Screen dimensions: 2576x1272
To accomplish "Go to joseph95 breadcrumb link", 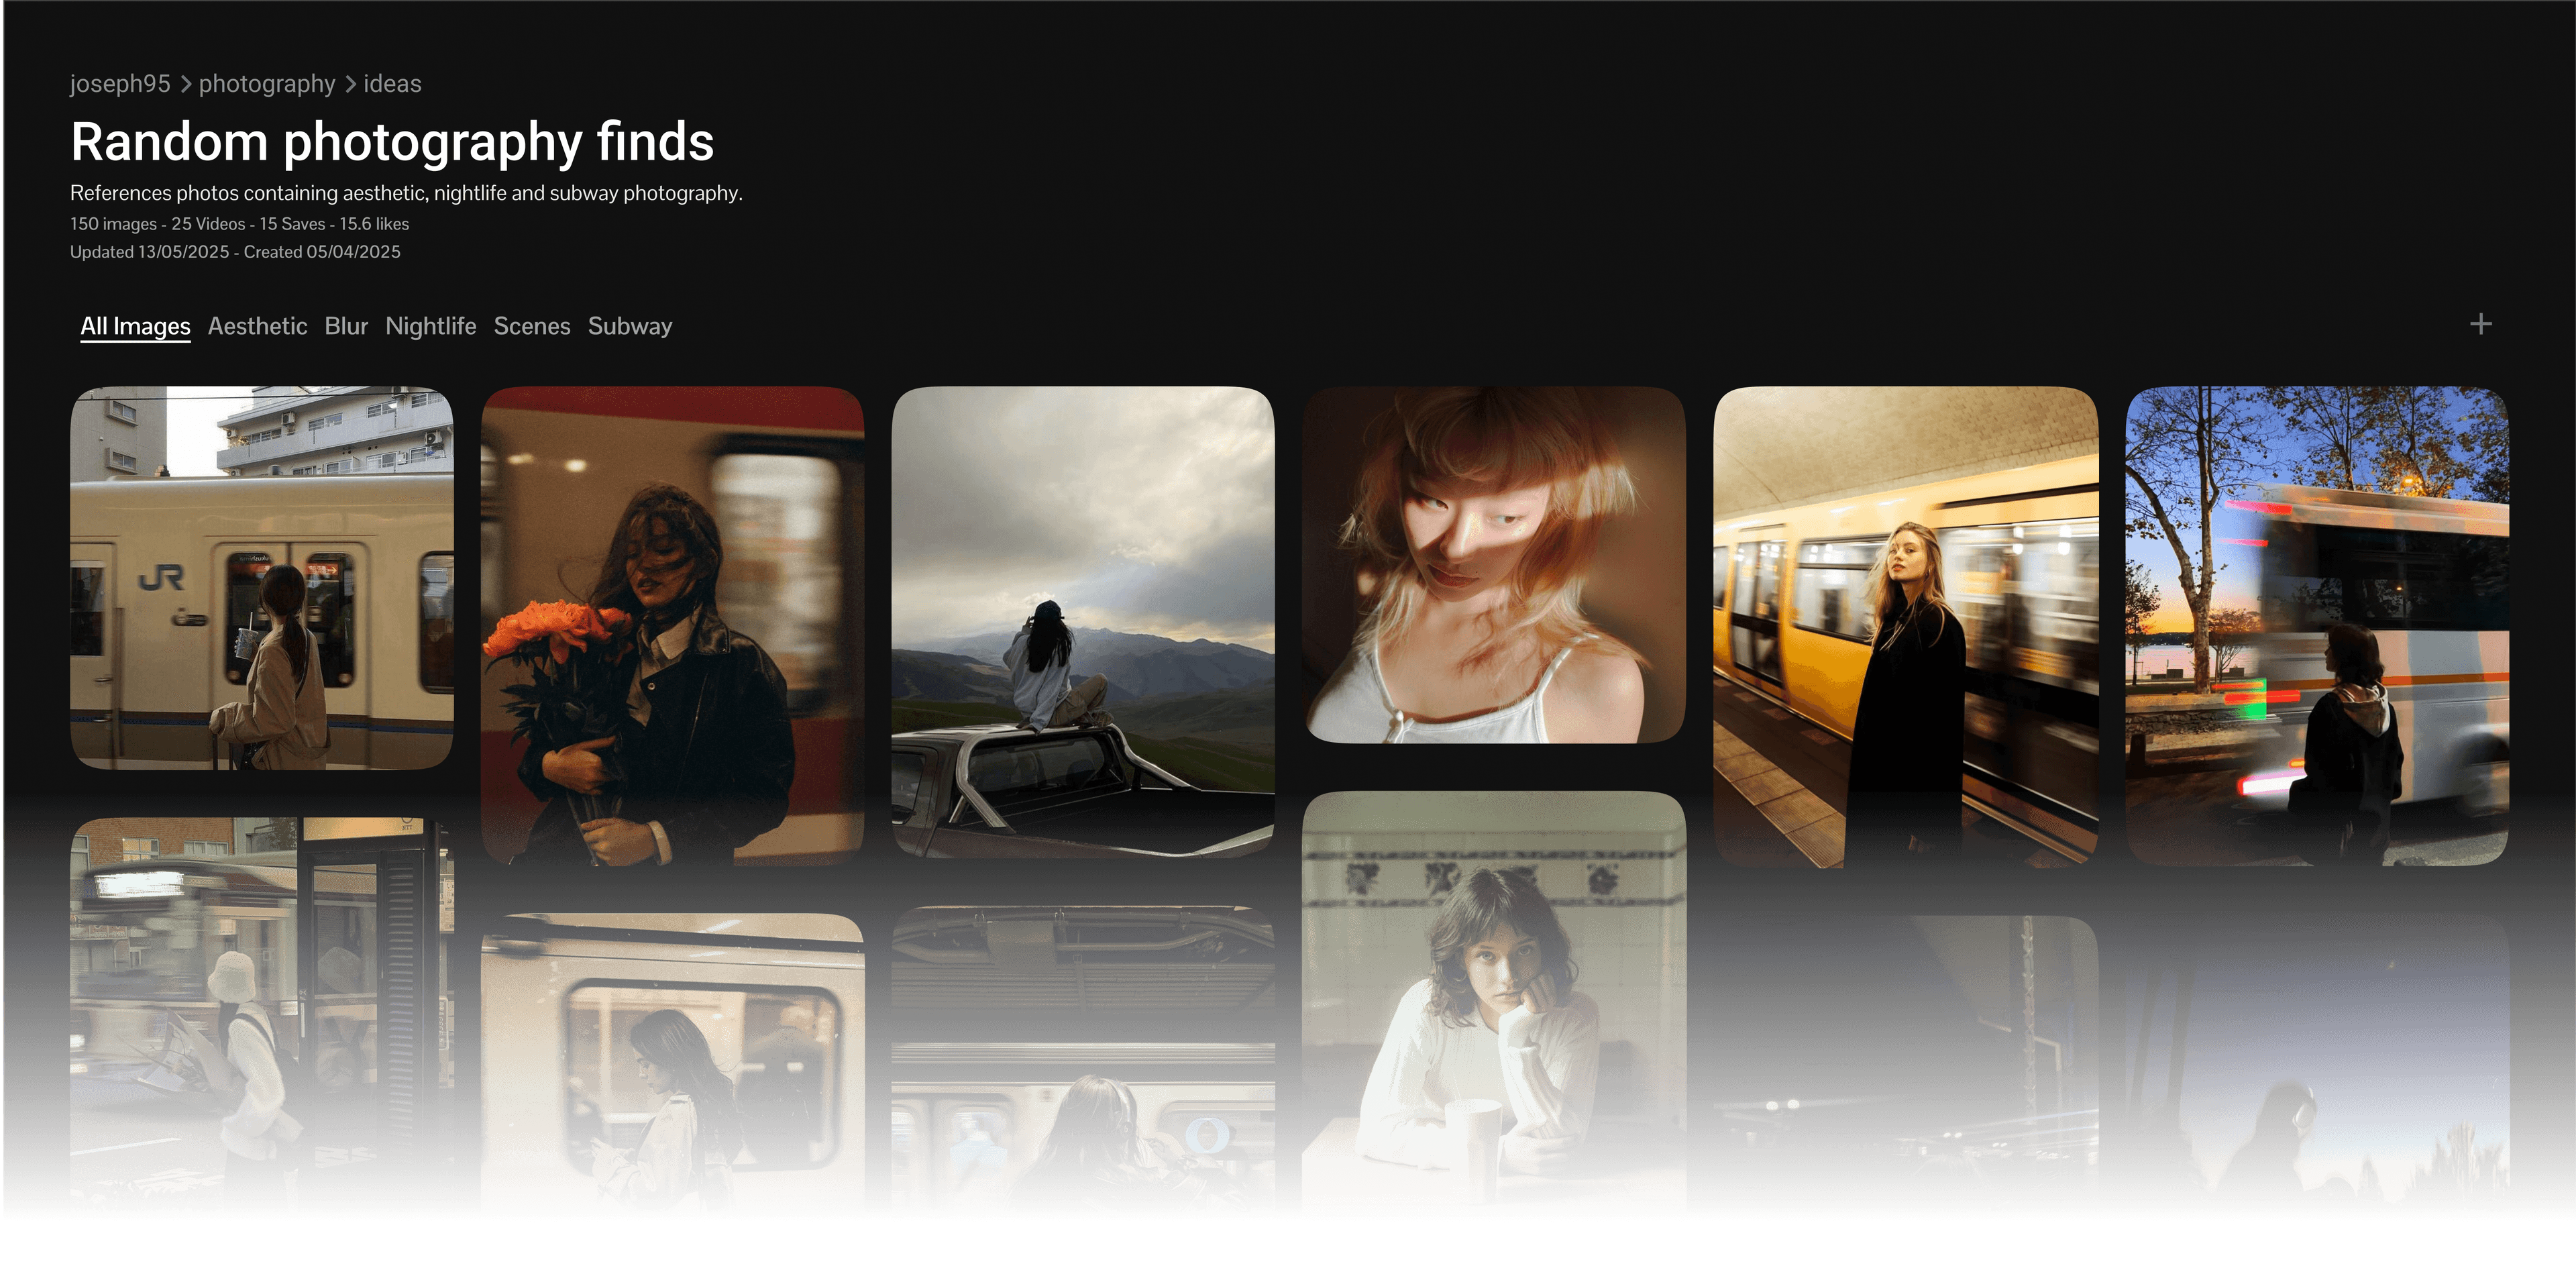I will [x=120, y=84].
